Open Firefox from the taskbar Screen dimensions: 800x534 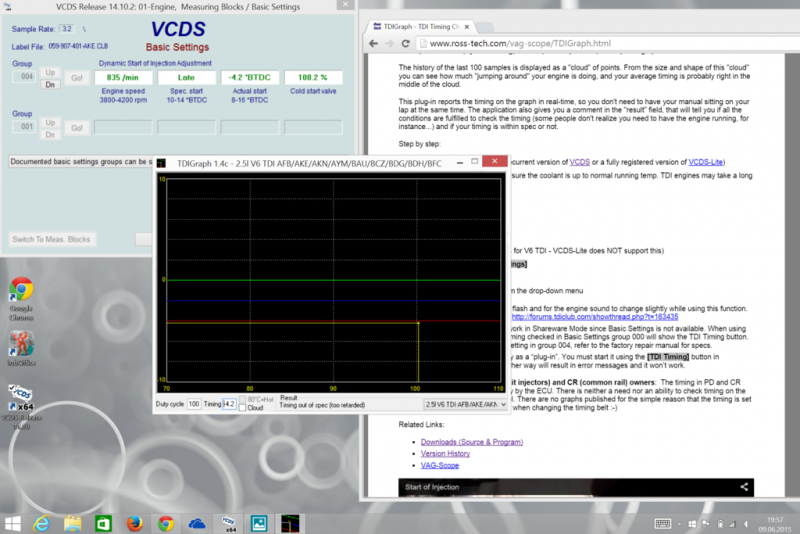click(134, 522)
